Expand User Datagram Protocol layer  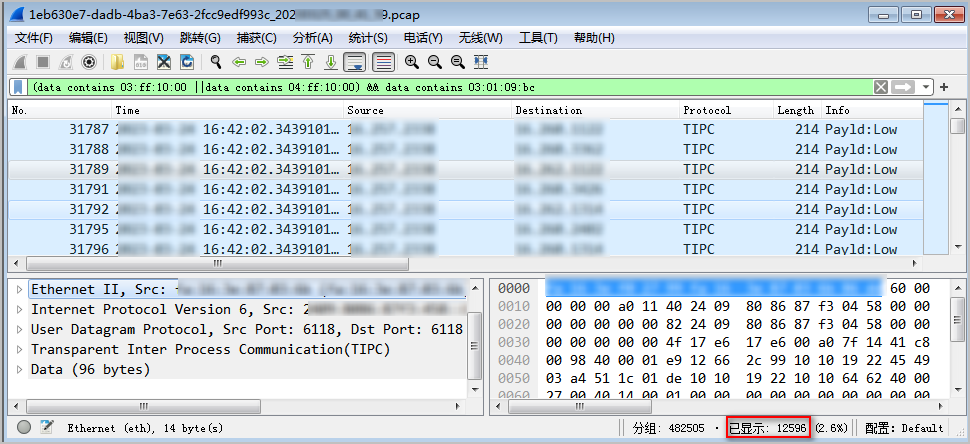(x=19, y=329)
